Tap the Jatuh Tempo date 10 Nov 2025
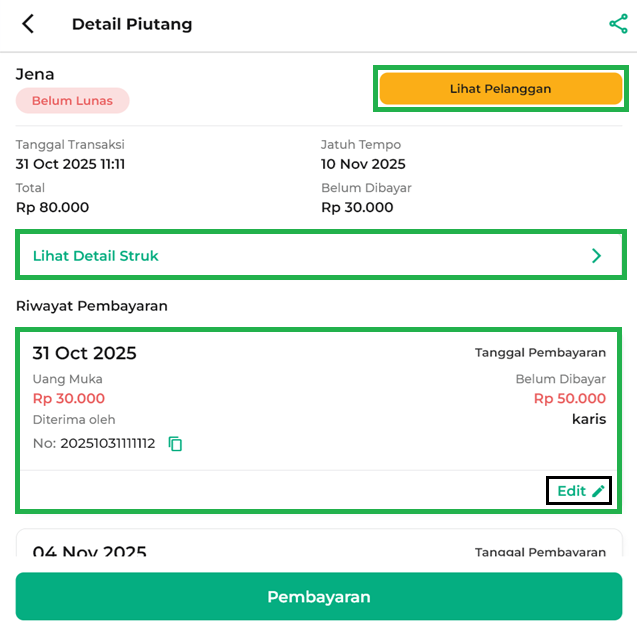640x634 pixels. click(363, 164)
